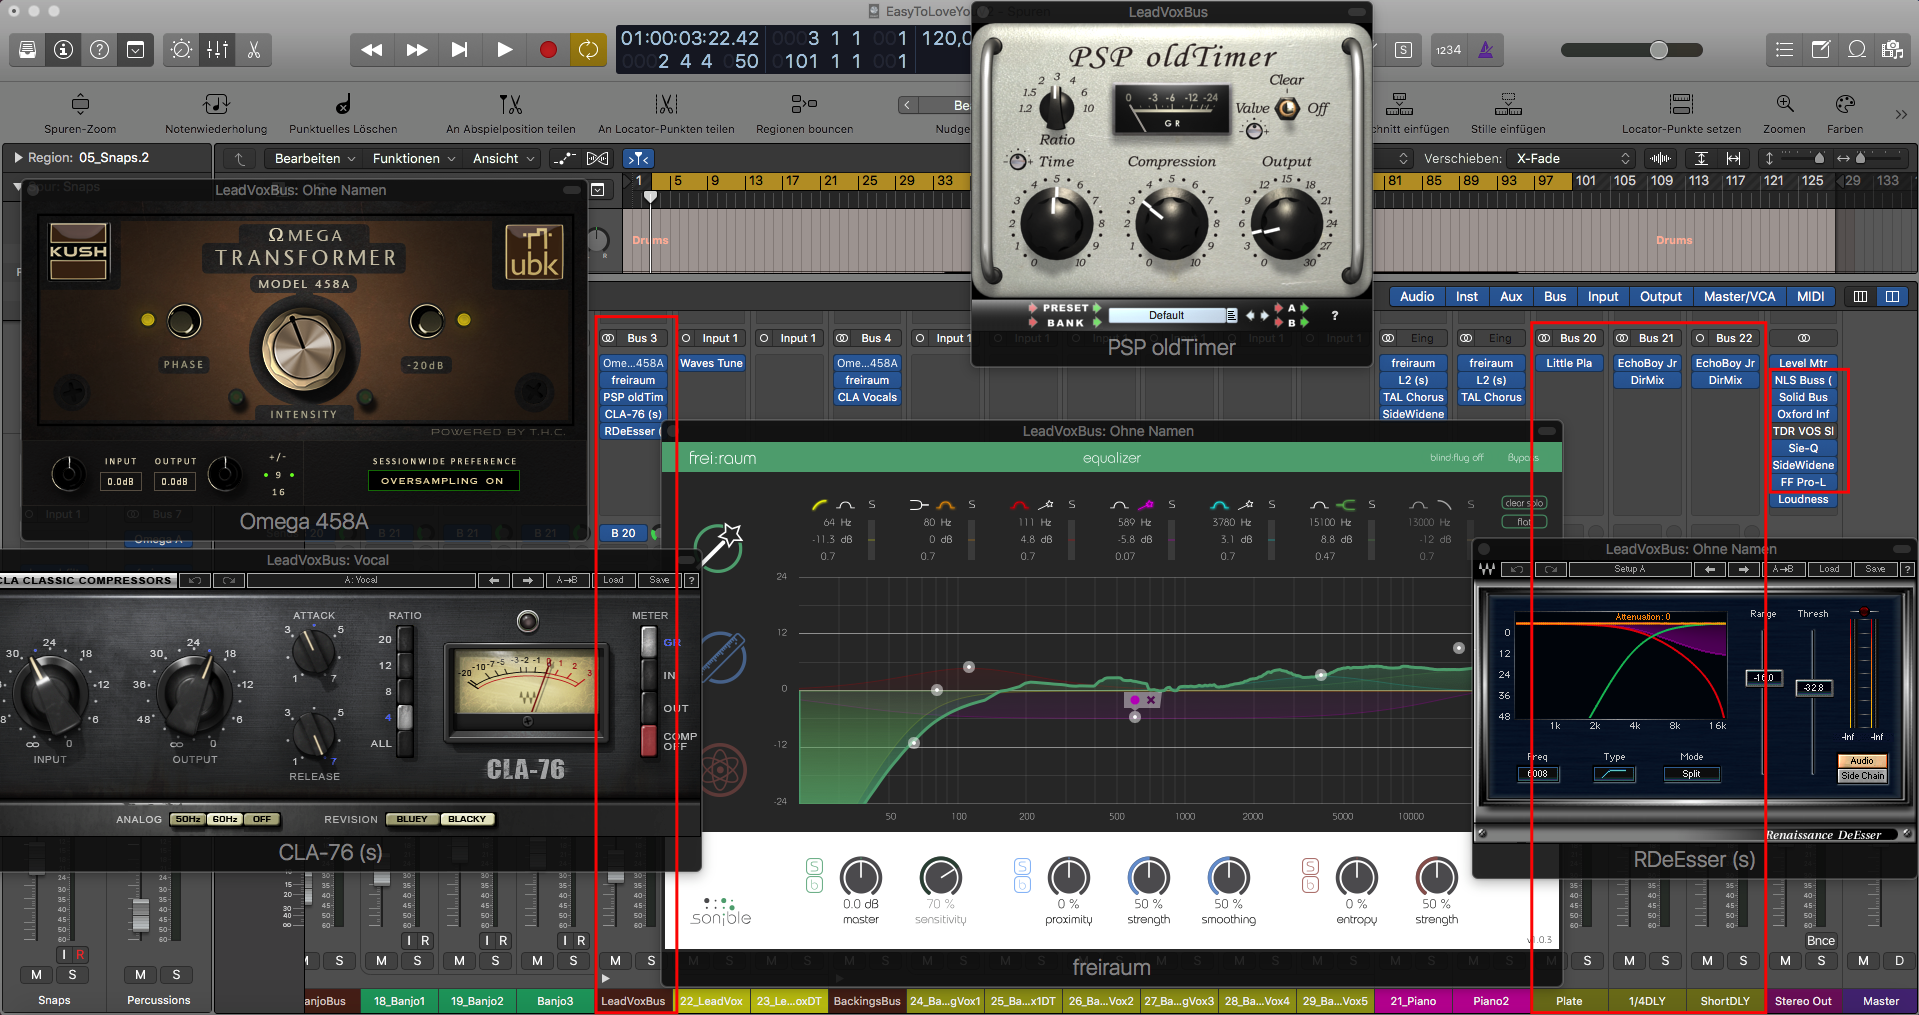Open Quick Help question mark icon
Screen dimensions: 1919x1015
tap(99, 50)
